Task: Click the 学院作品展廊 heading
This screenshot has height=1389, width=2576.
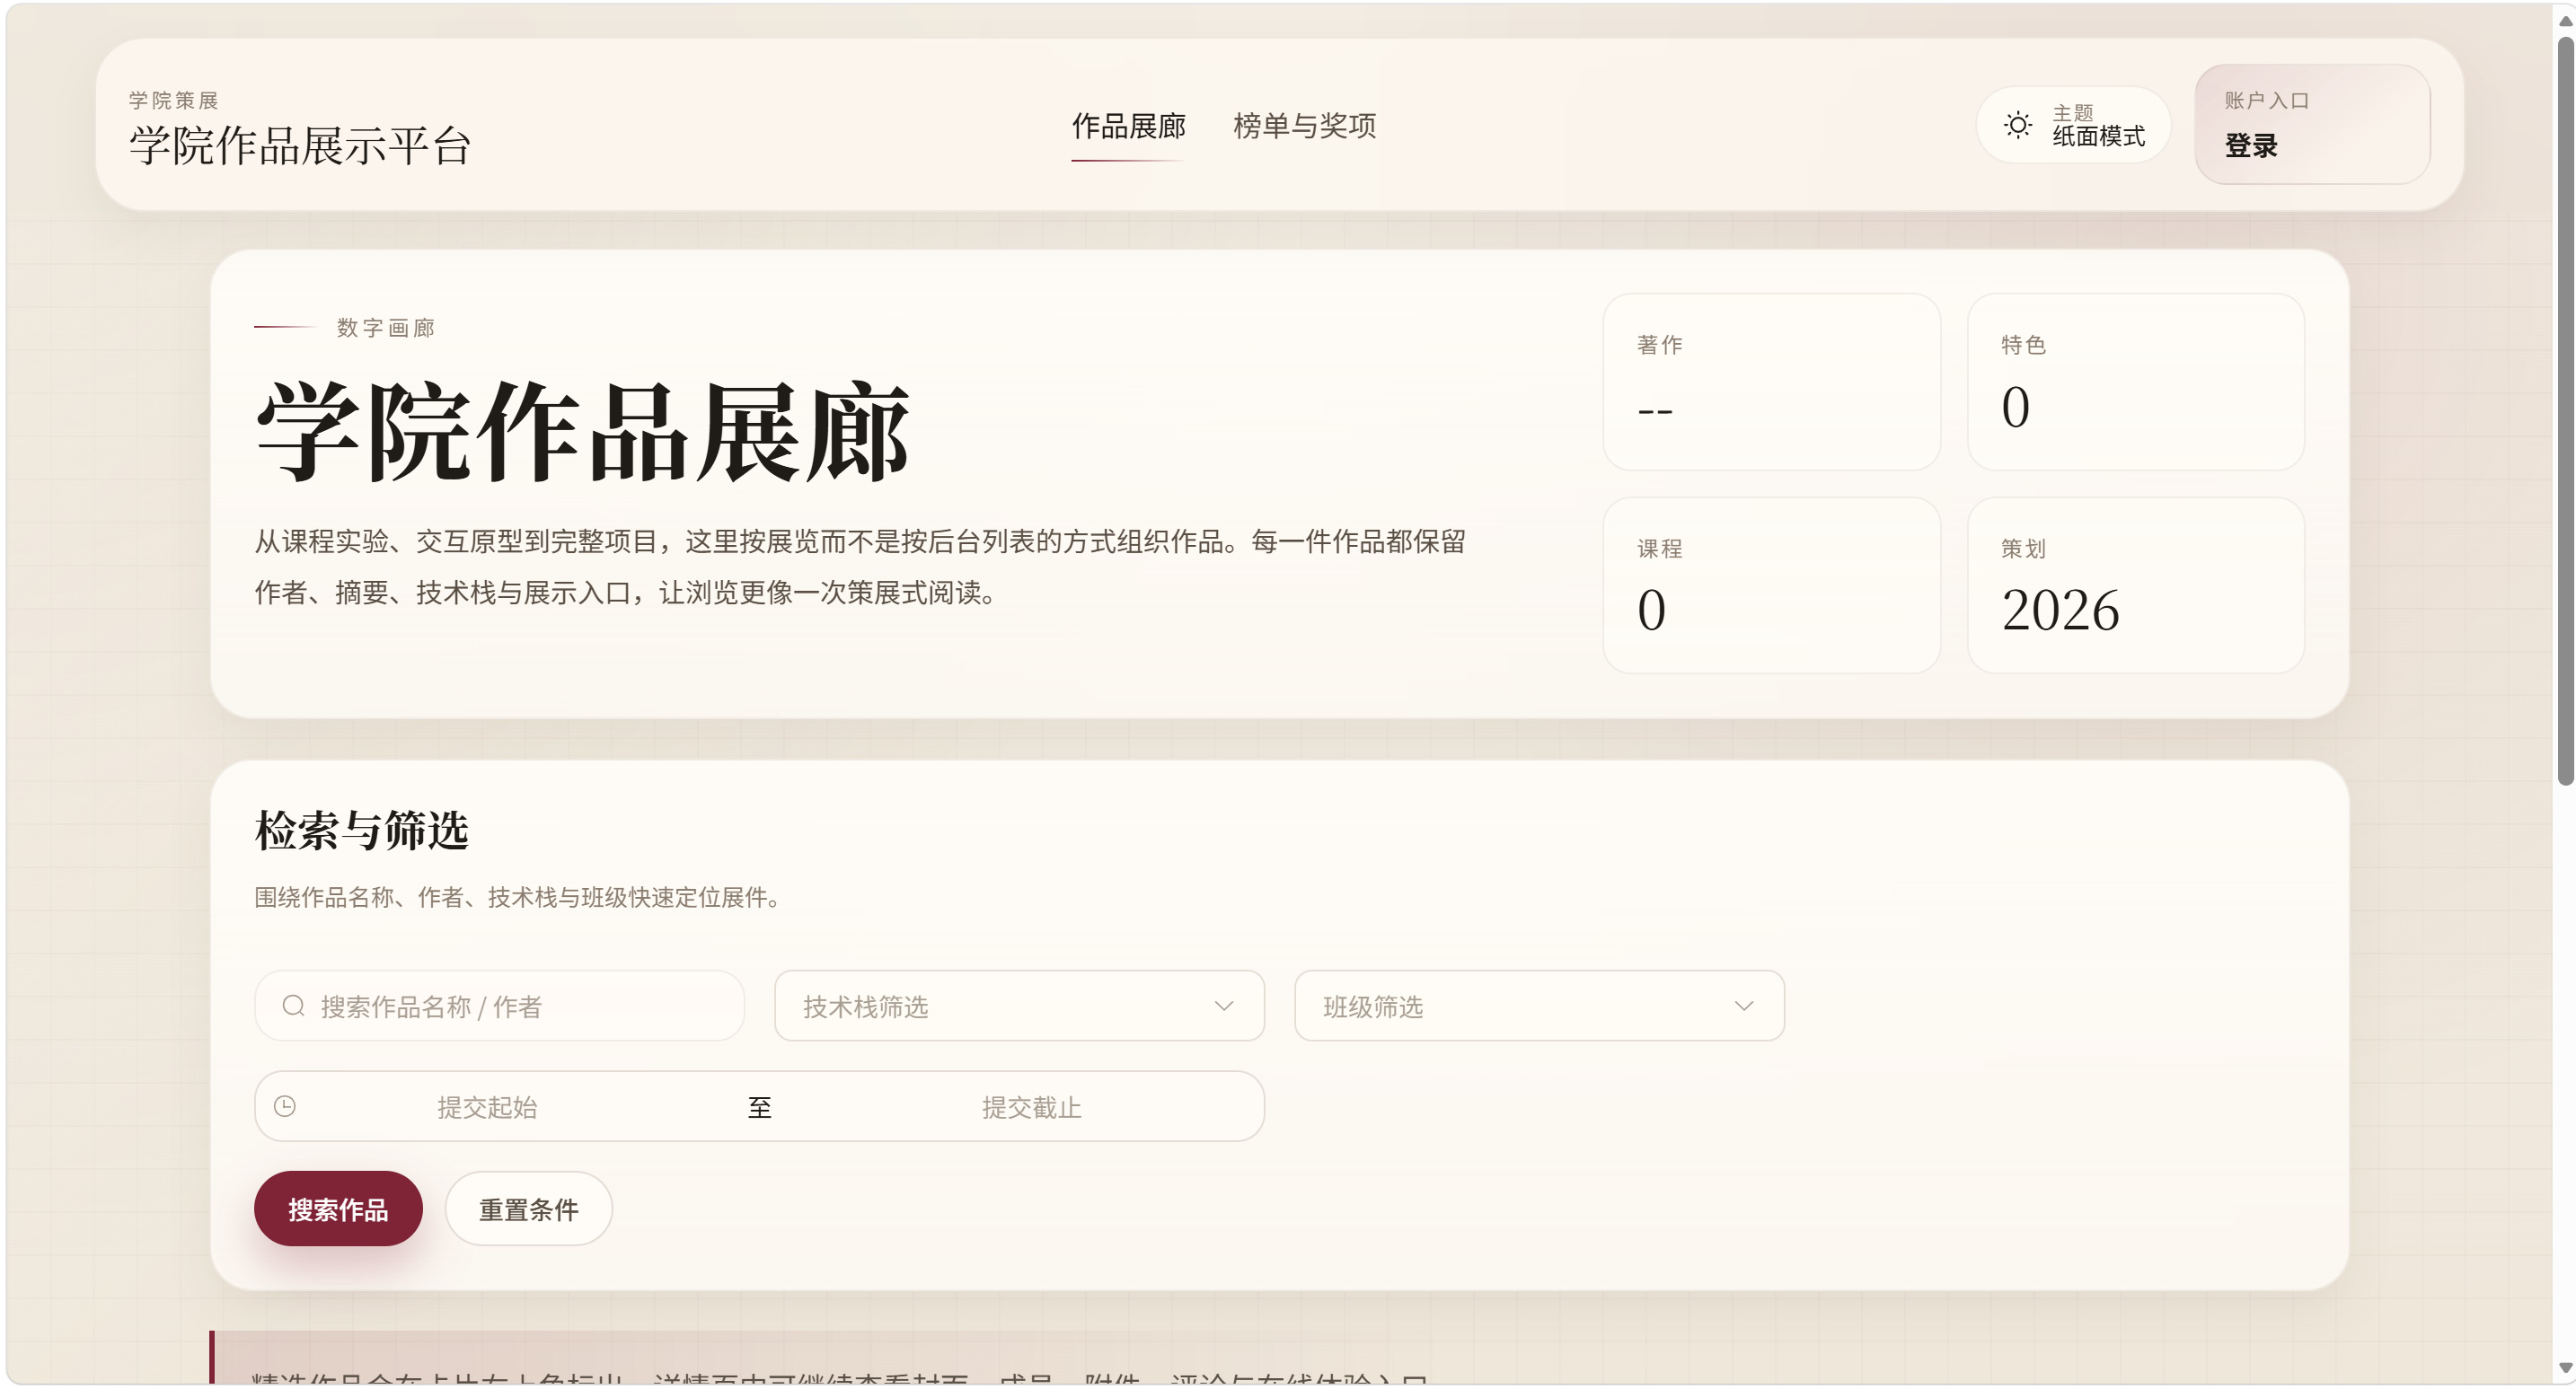Action: tap(582, 431)
